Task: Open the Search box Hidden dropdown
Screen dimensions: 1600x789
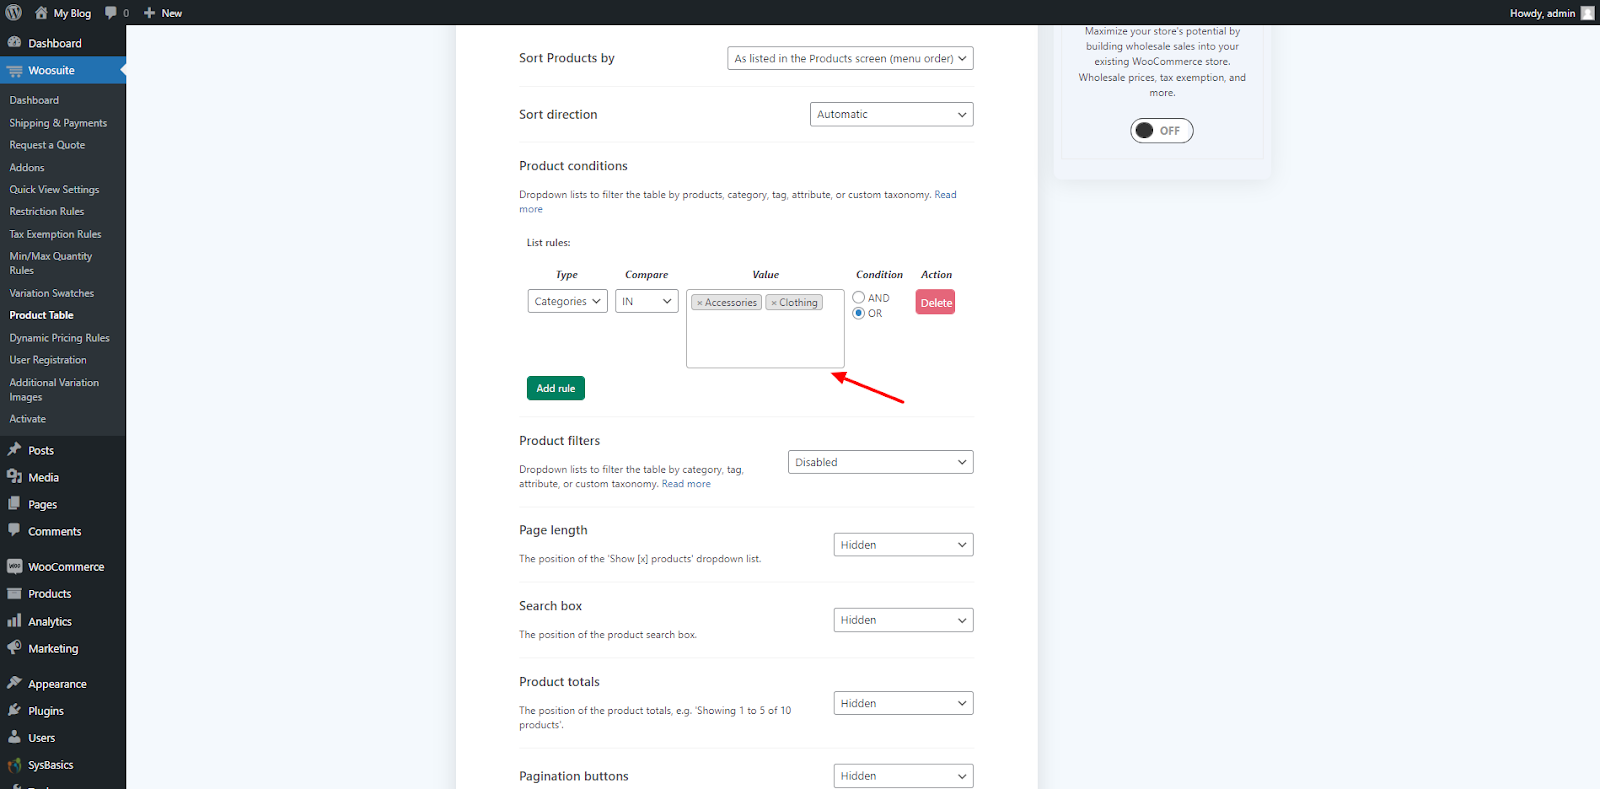Action: pos(903,620)
